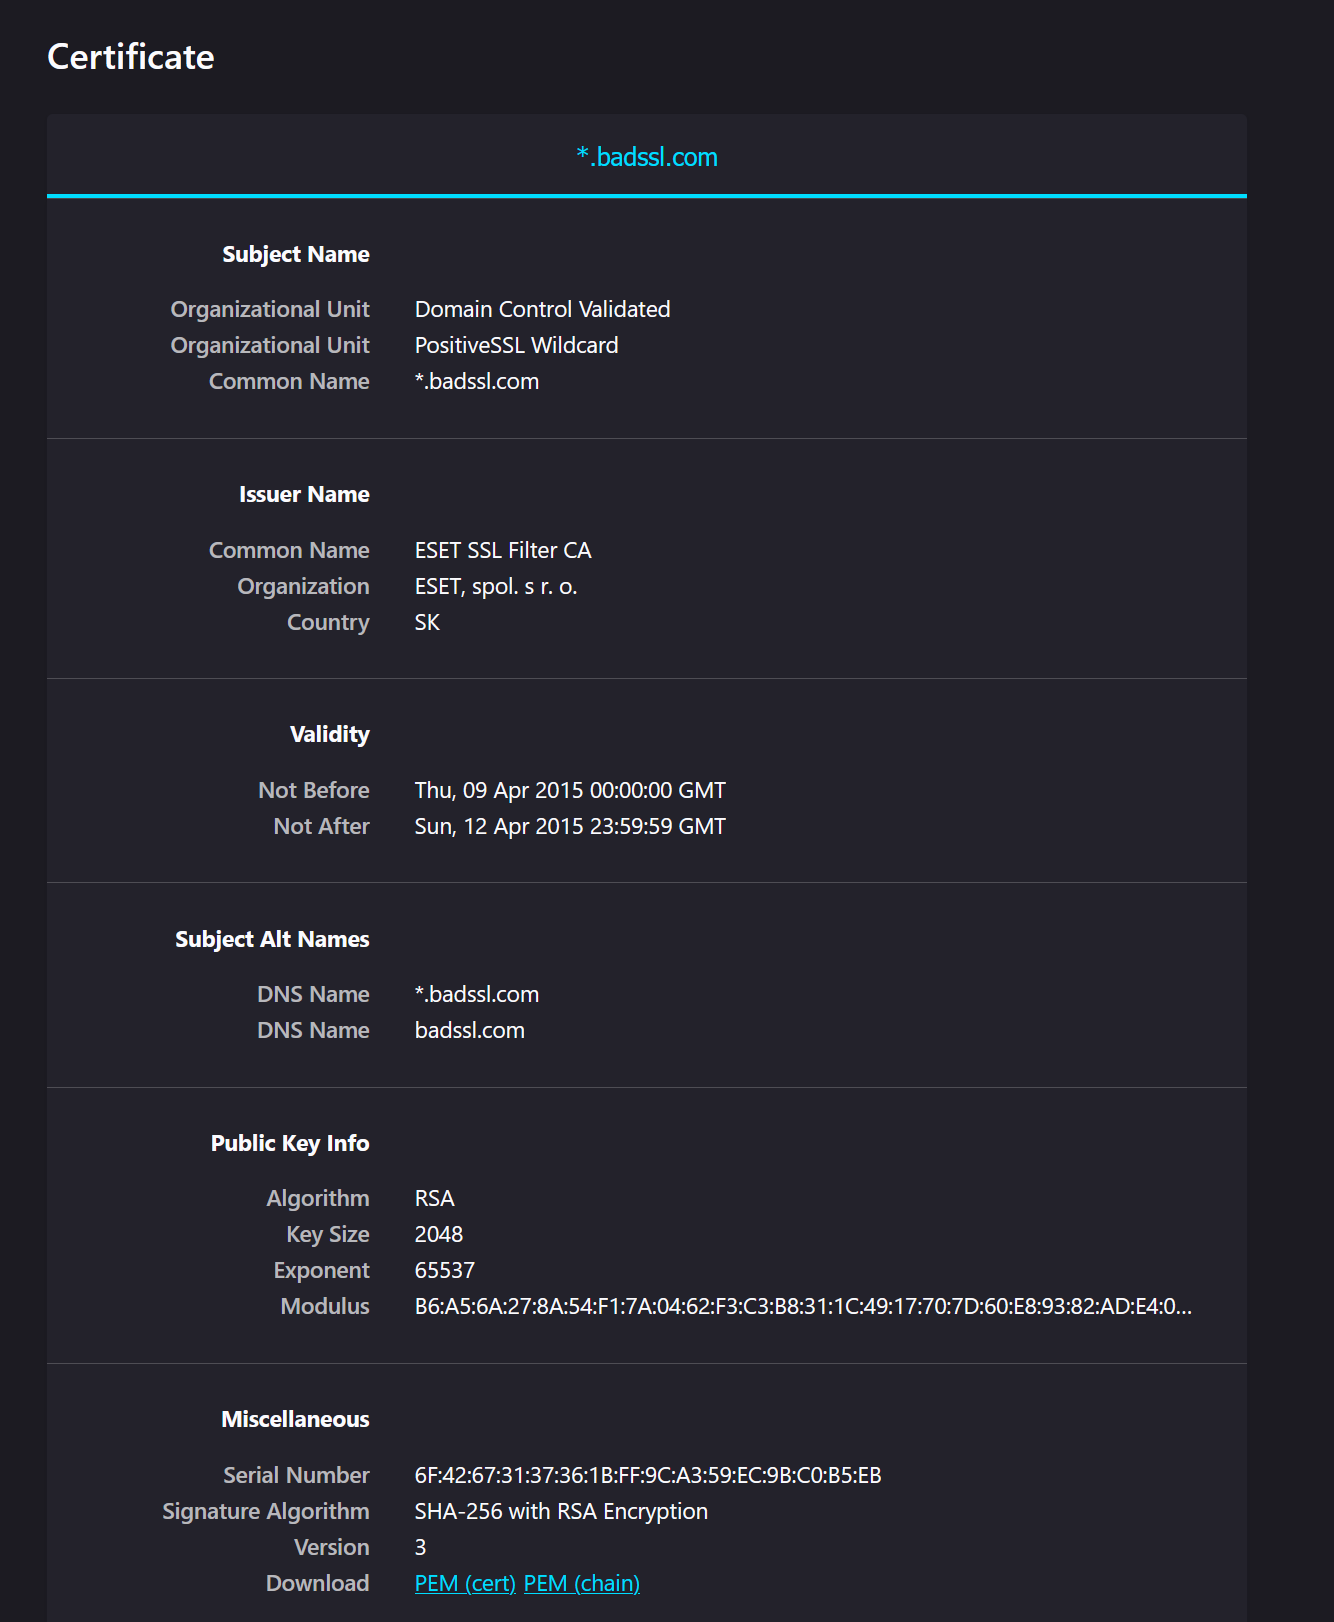Click the PositiveSSL Wildcard value
The width and height of the screenshot is (1334, 1622).
(516, 345)
